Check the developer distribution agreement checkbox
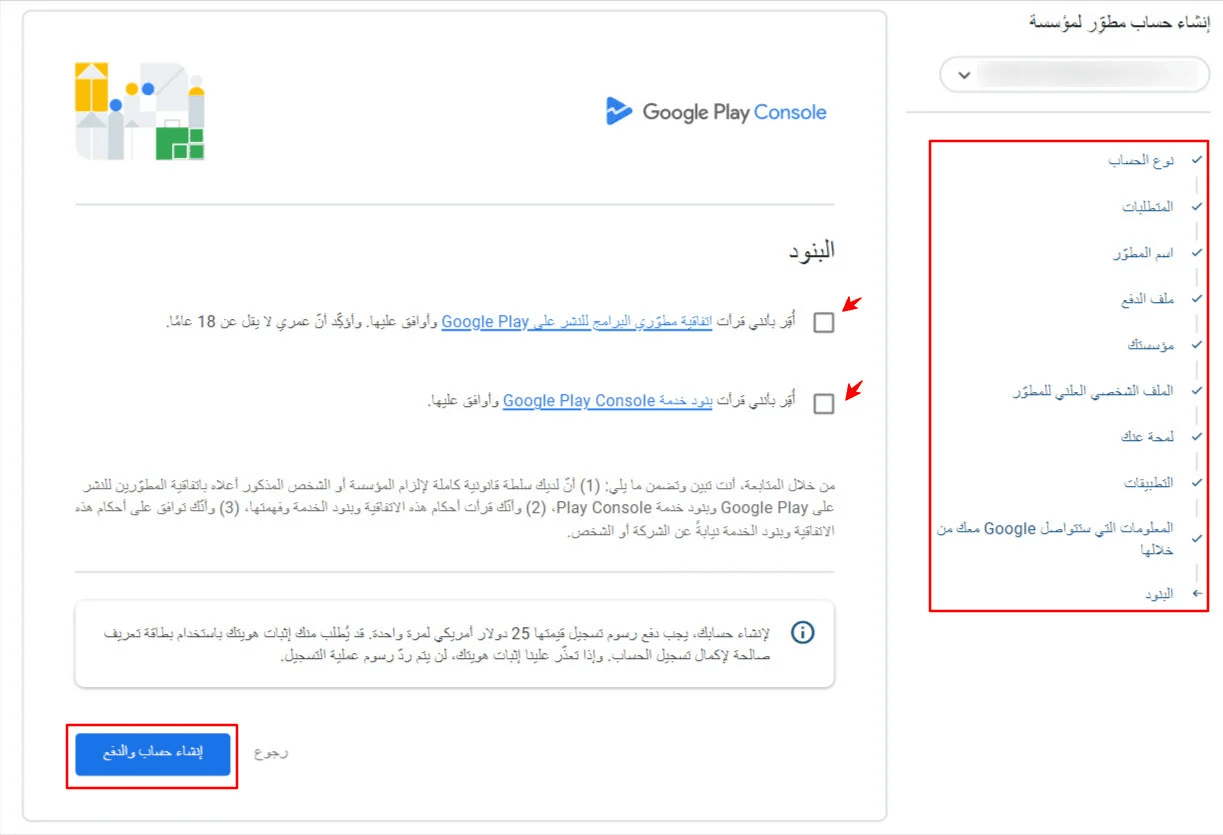 (823, 323)
